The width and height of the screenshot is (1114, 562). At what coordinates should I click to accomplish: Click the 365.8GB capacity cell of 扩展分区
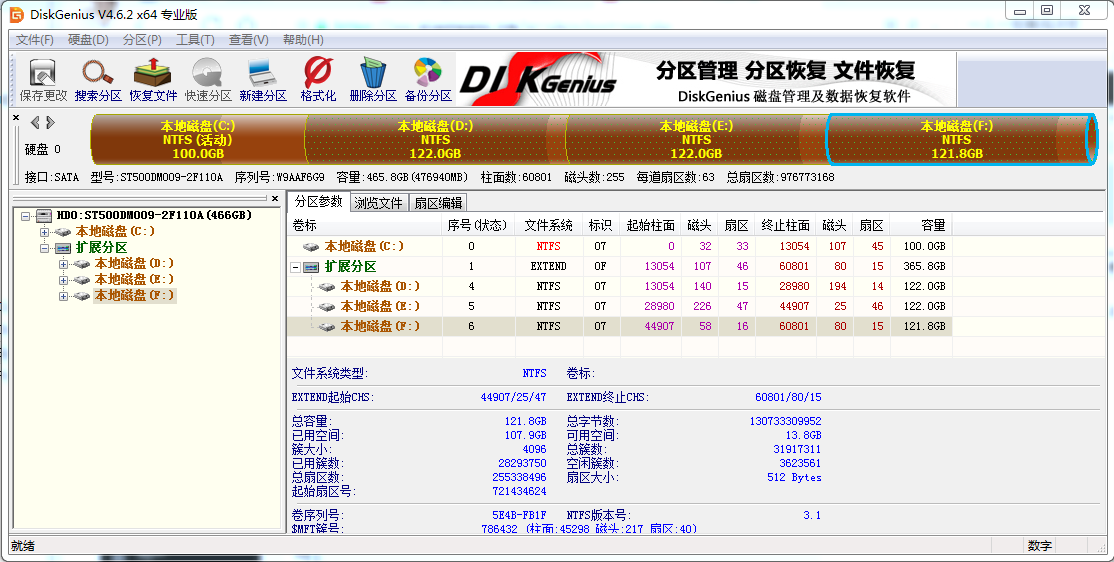tap(925, 266)
